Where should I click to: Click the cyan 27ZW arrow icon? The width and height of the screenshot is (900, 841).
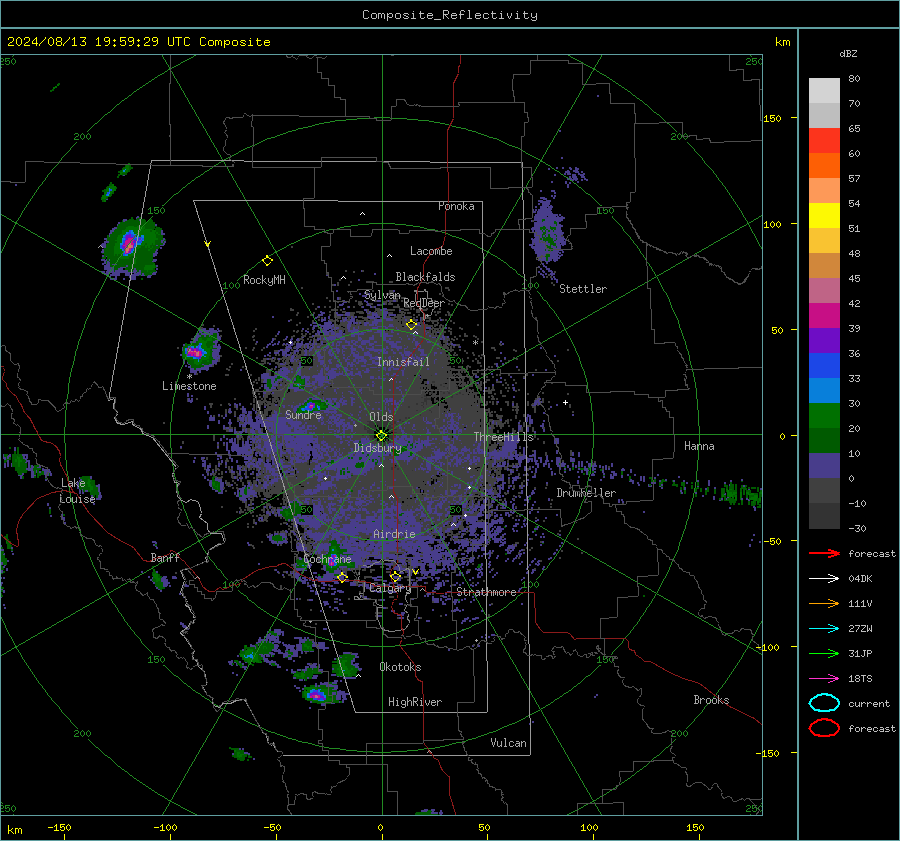click(x=824, y=629)
